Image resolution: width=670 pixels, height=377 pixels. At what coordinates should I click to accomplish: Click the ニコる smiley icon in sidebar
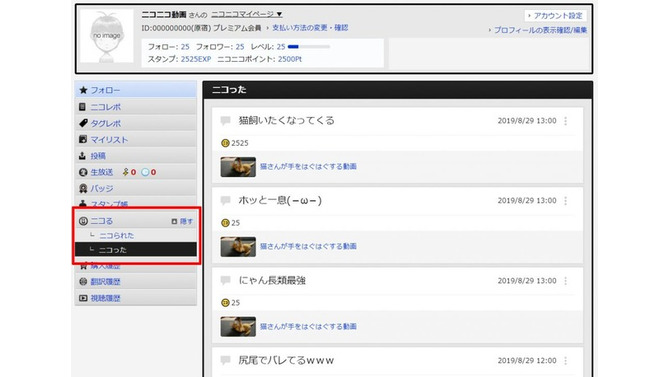click(x=83, y=221)
